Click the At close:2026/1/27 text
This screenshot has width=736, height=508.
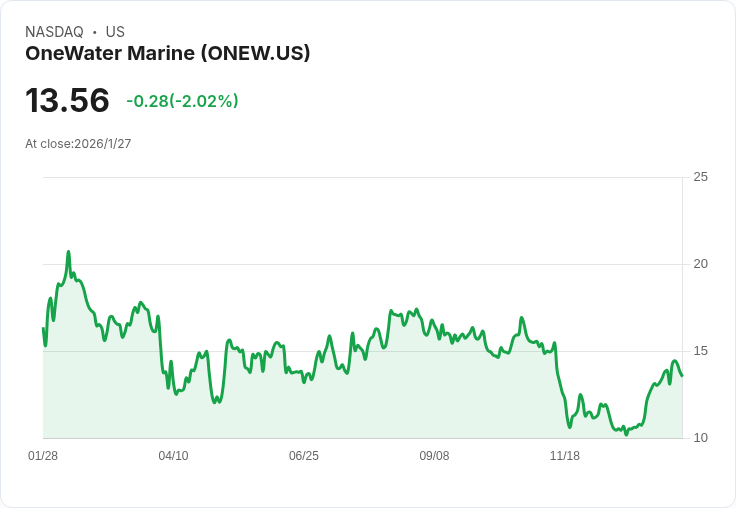point(78,144)
